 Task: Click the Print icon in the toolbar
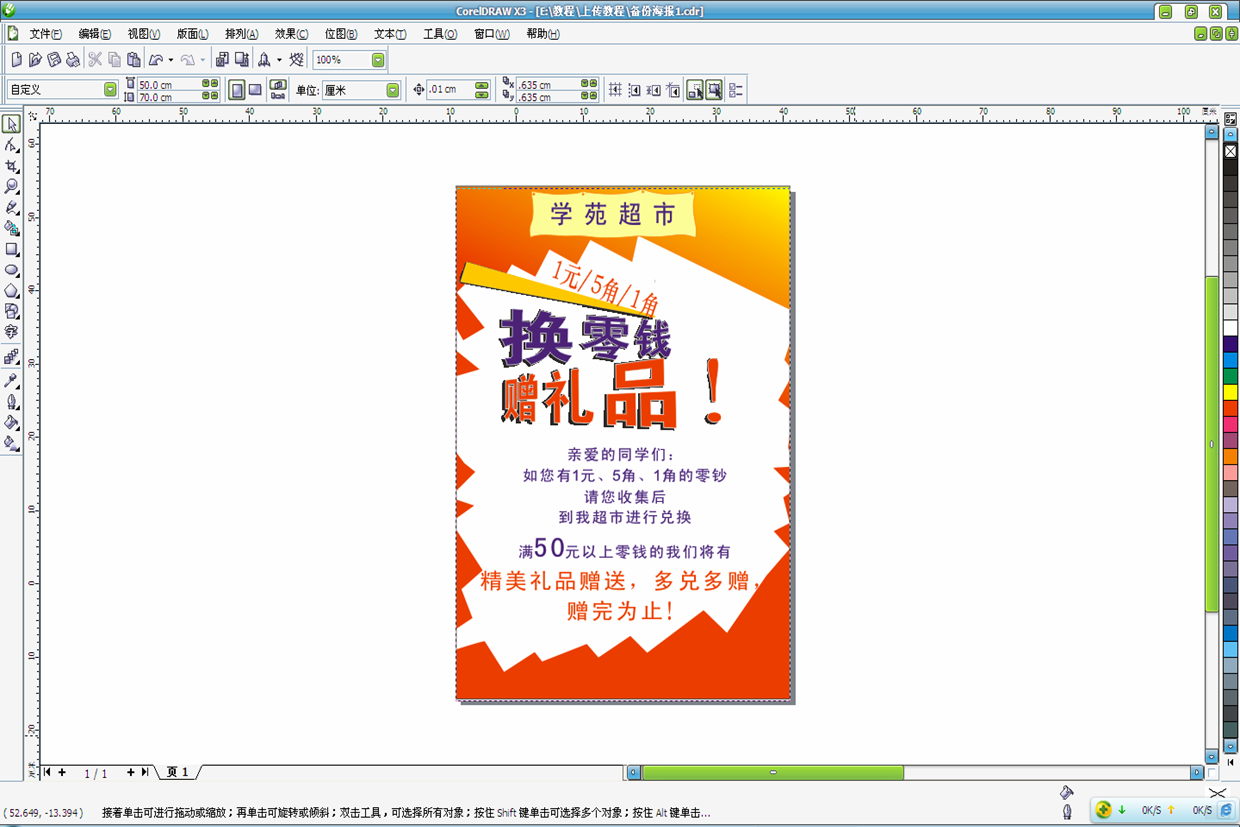click(x=73, y=60)
